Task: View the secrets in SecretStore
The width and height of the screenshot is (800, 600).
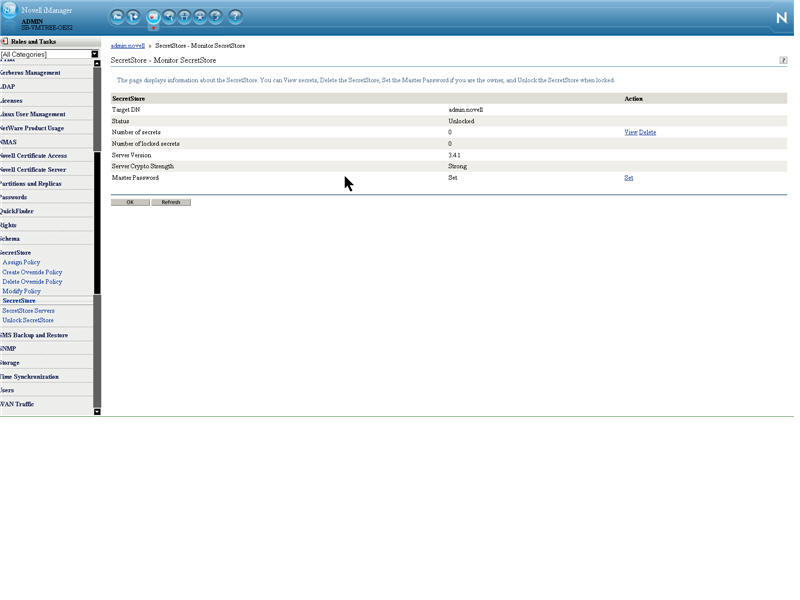Action: click(x=631, y=132)
